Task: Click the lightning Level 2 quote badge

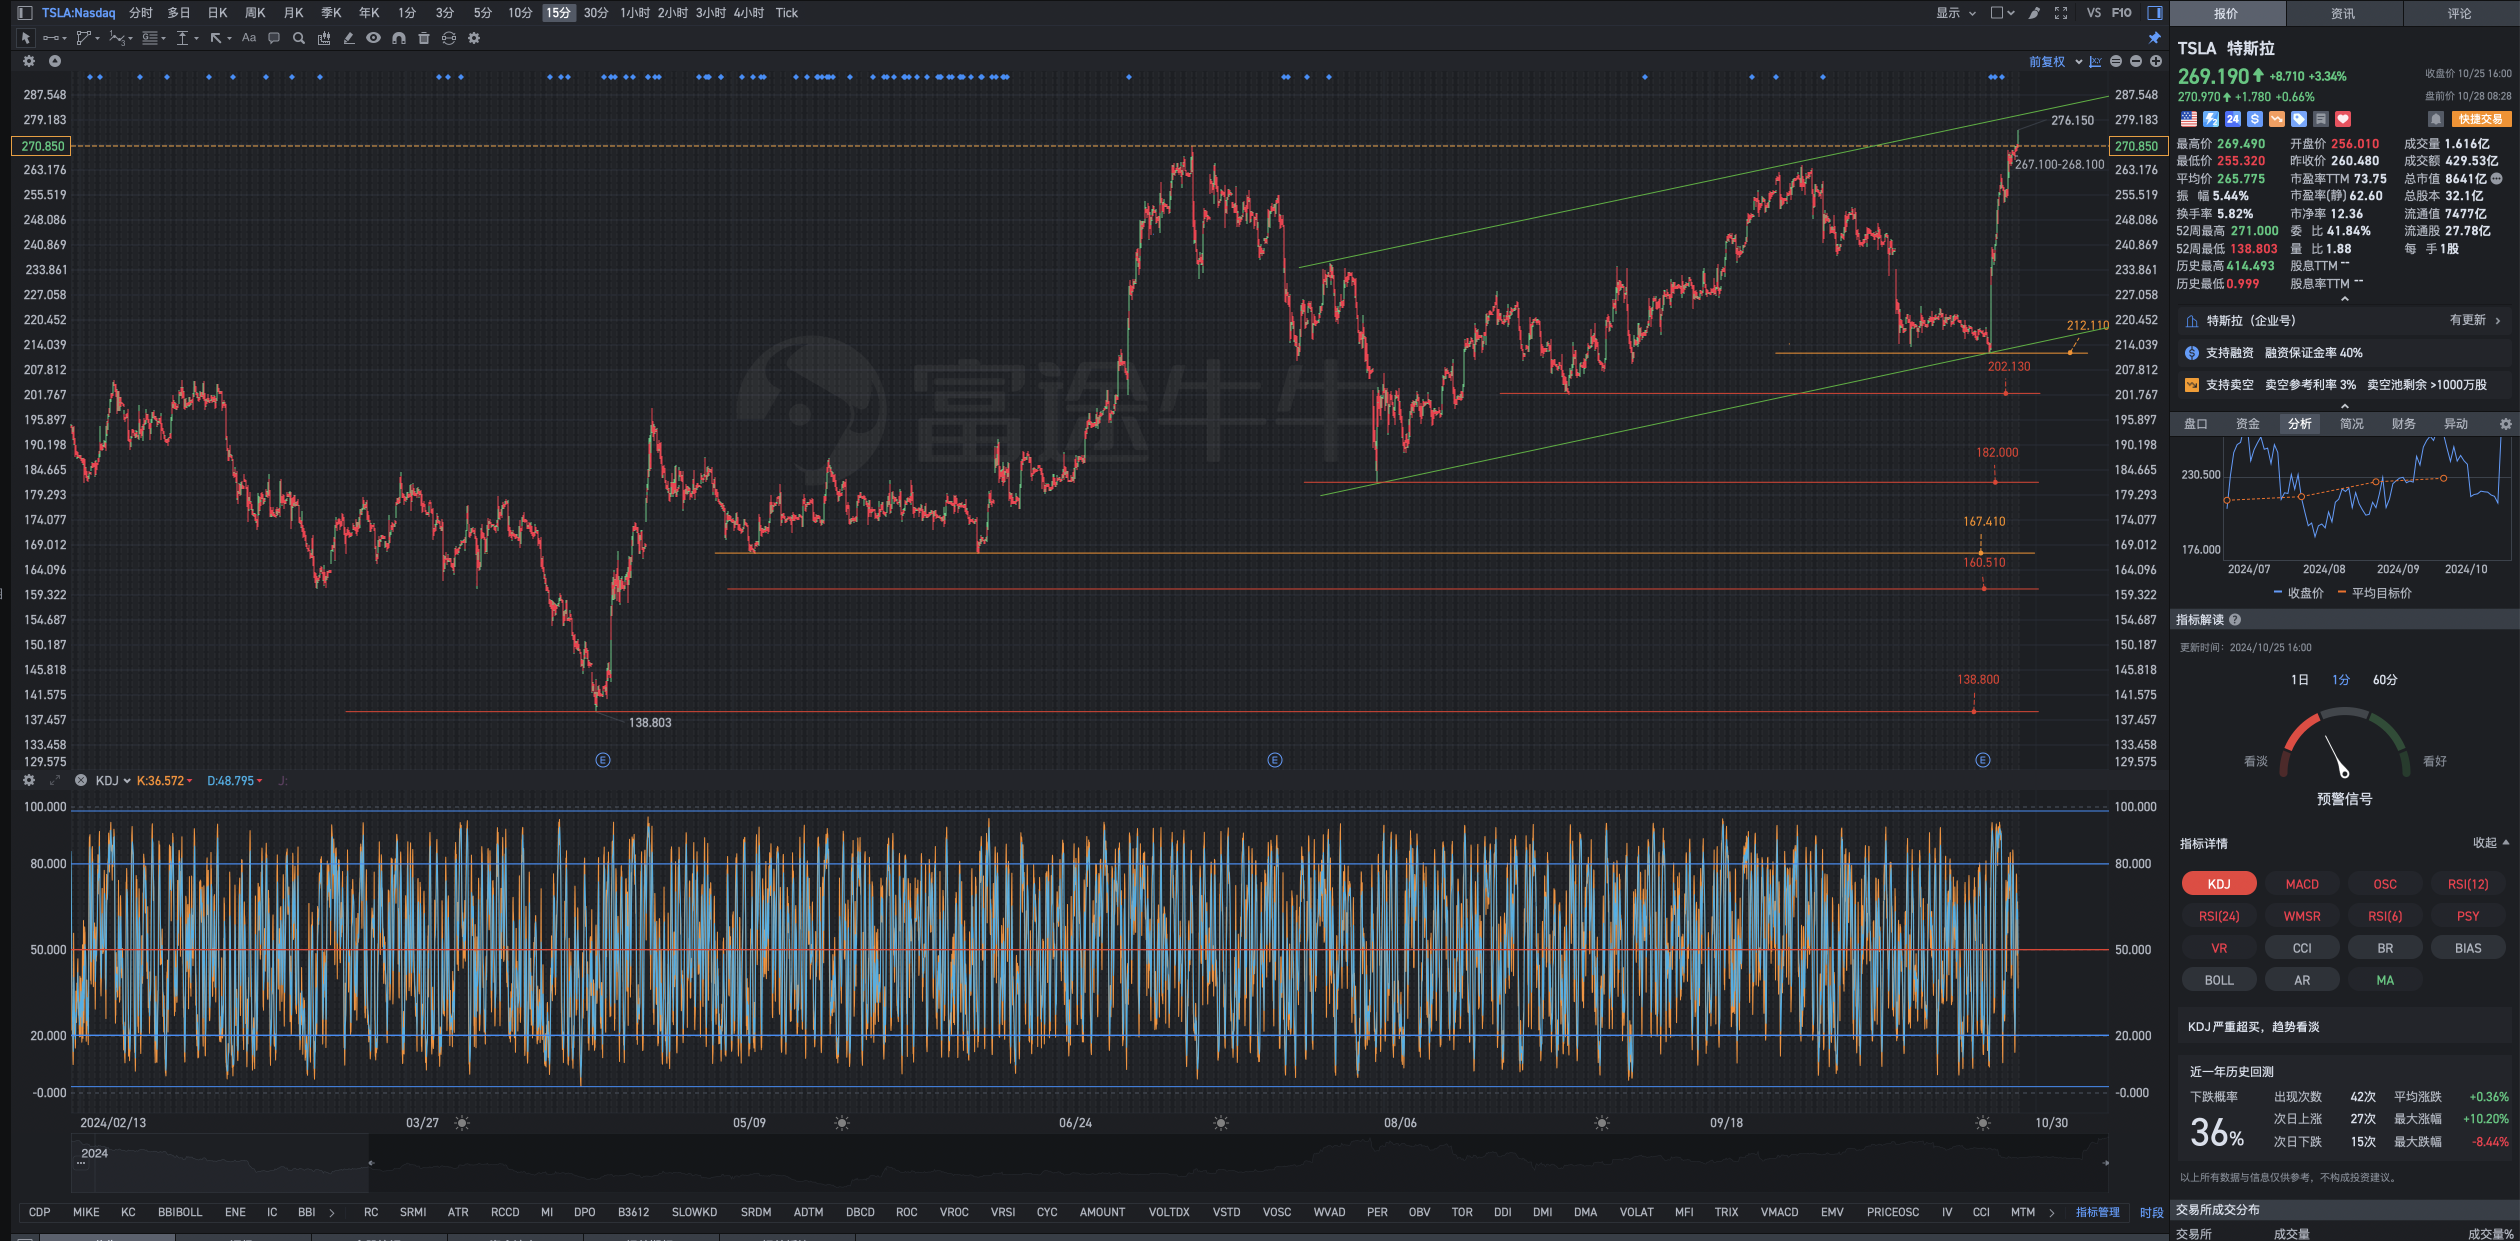Action: [2211, 119]
